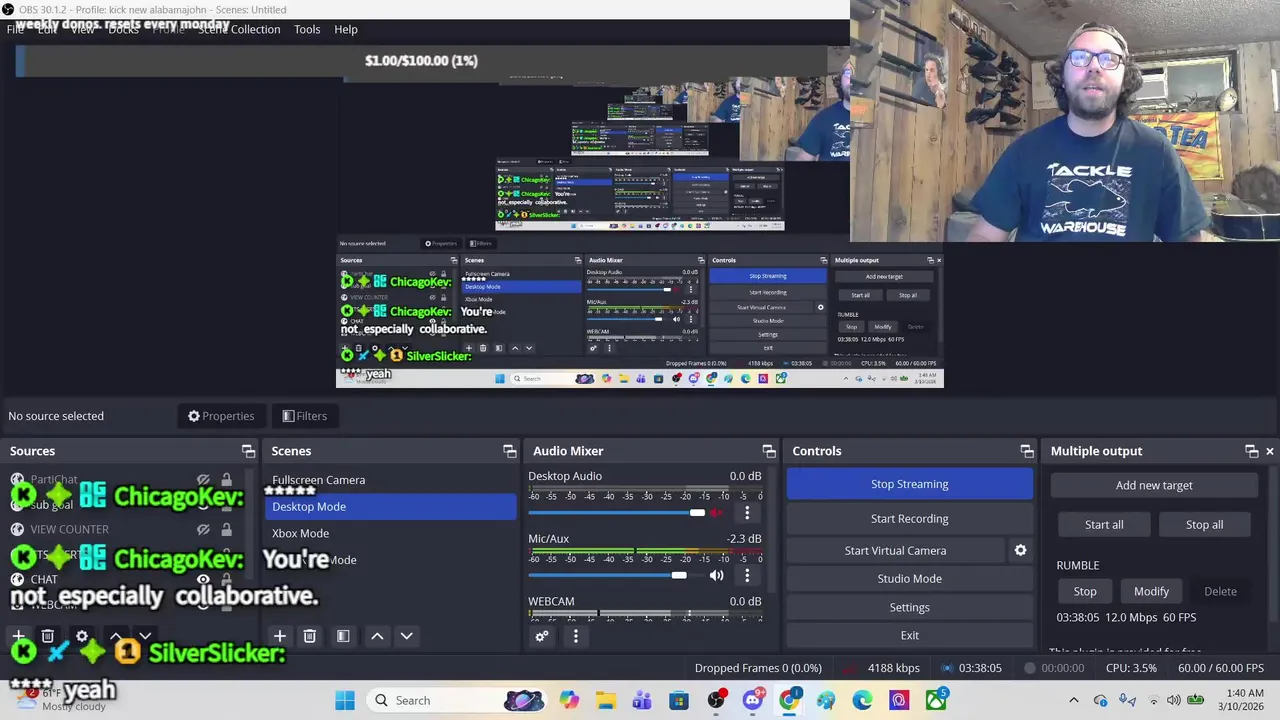The image size is (1280, 720).
Task: Open OBS Settings from Controls
Action: coord(909,607)
